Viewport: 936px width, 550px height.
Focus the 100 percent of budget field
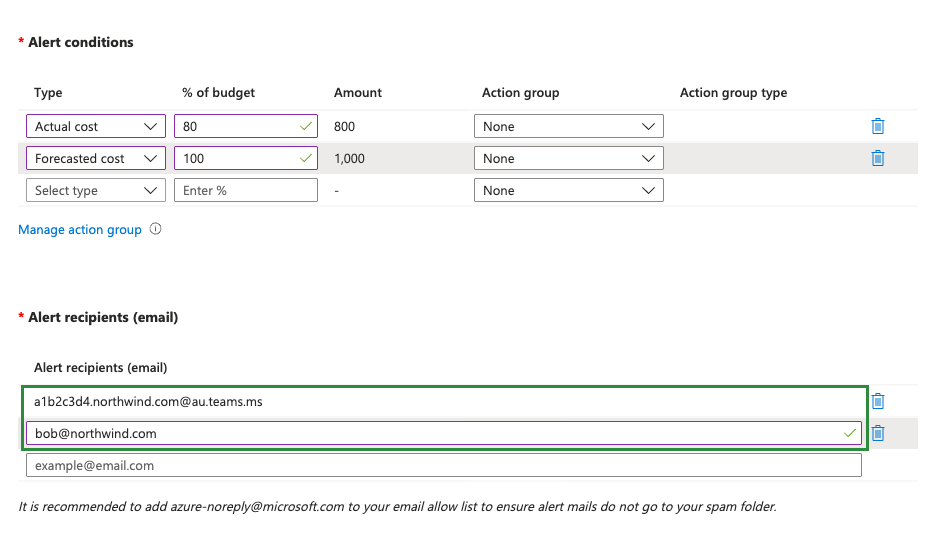tap(246, 159)
